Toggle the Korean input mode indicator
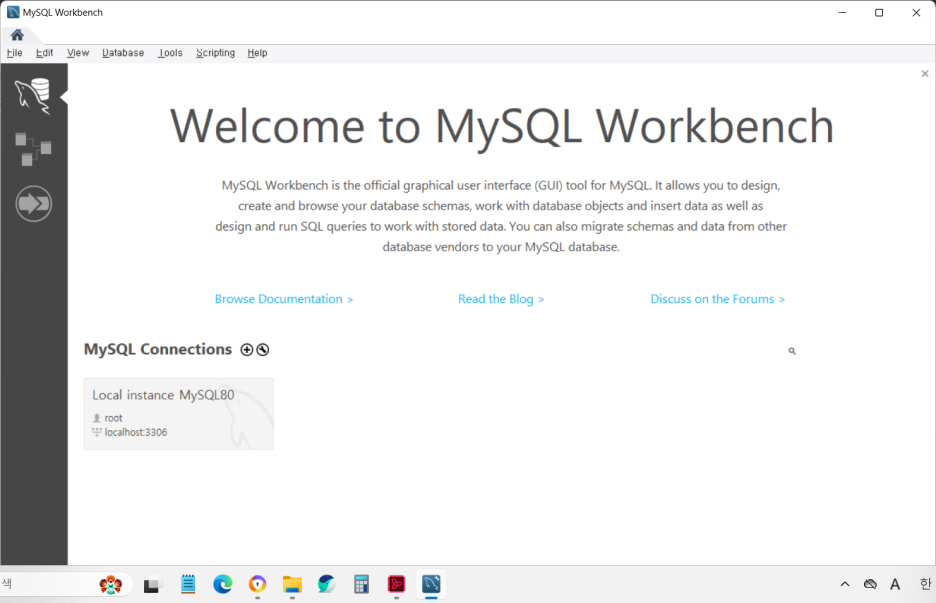This screenshot has height=603, width=936. click(925, 584)
